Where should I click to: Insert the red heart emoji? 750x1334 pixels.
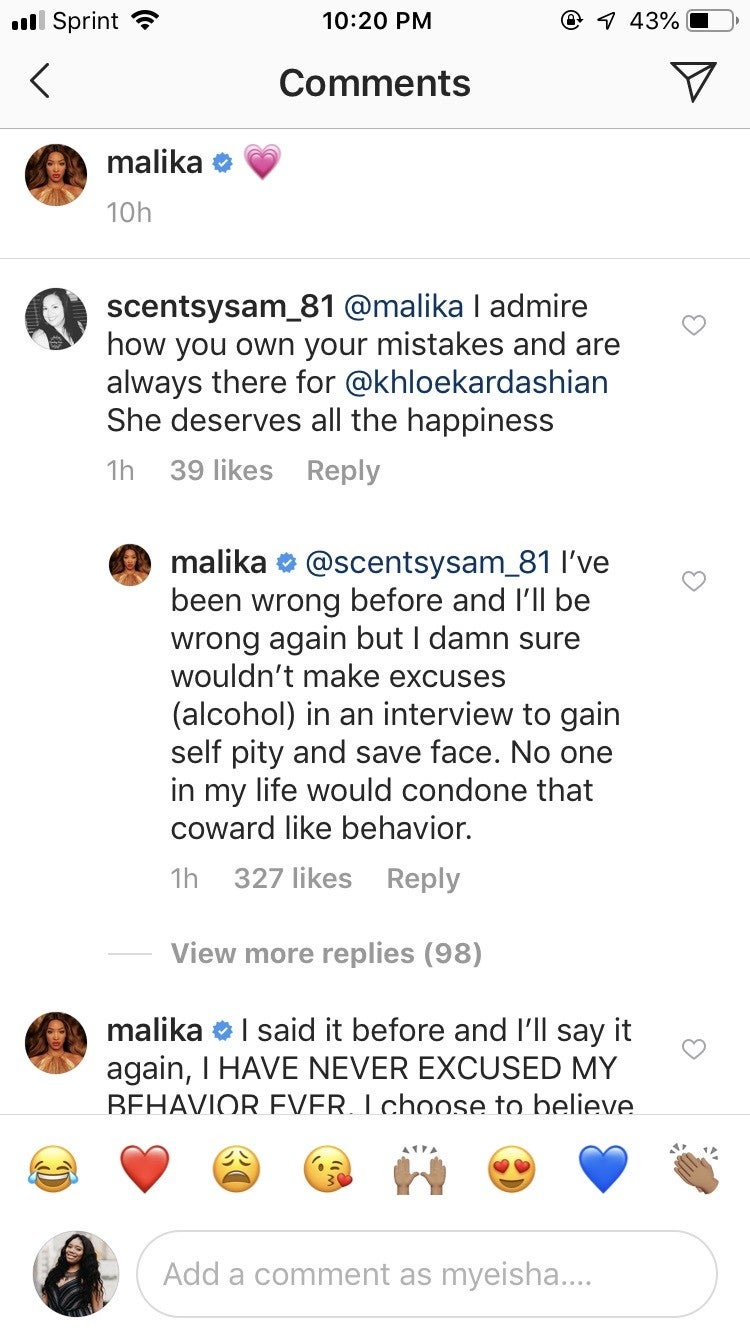tap(145, 1169)
